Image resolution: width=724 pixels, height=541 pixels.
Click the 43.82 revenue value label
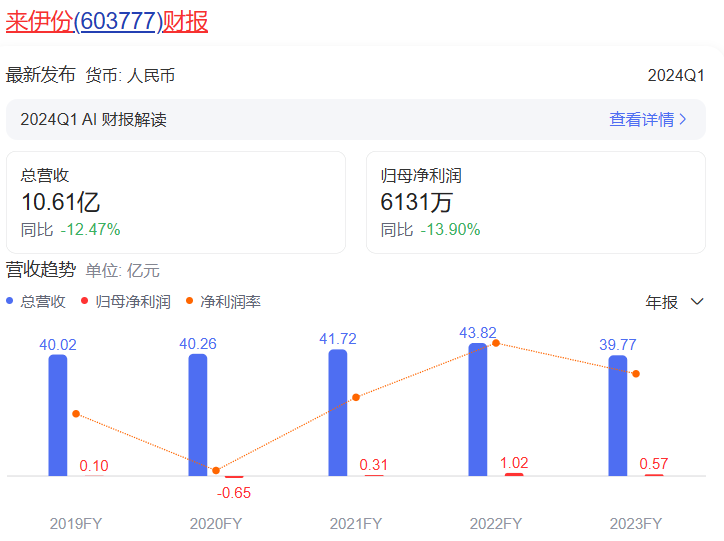pos(477,333)
